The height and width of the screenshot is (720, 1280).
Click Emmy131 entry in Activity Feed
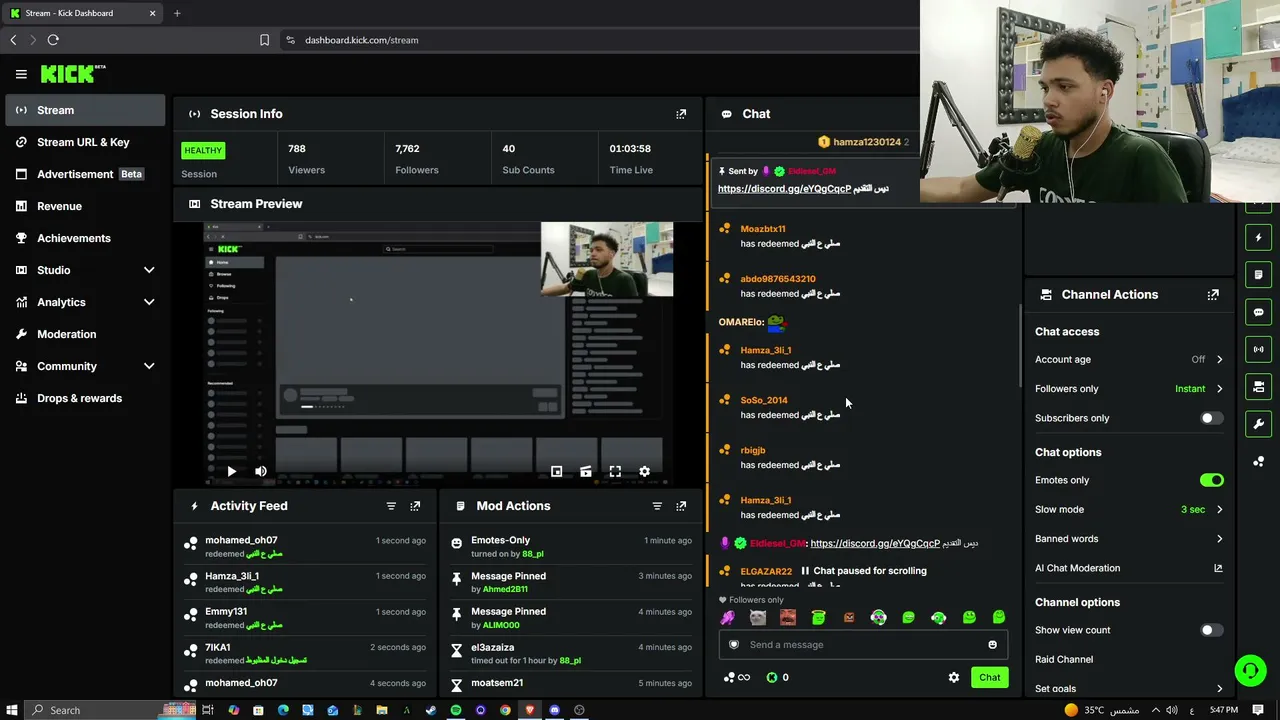[x=305, y=618]
